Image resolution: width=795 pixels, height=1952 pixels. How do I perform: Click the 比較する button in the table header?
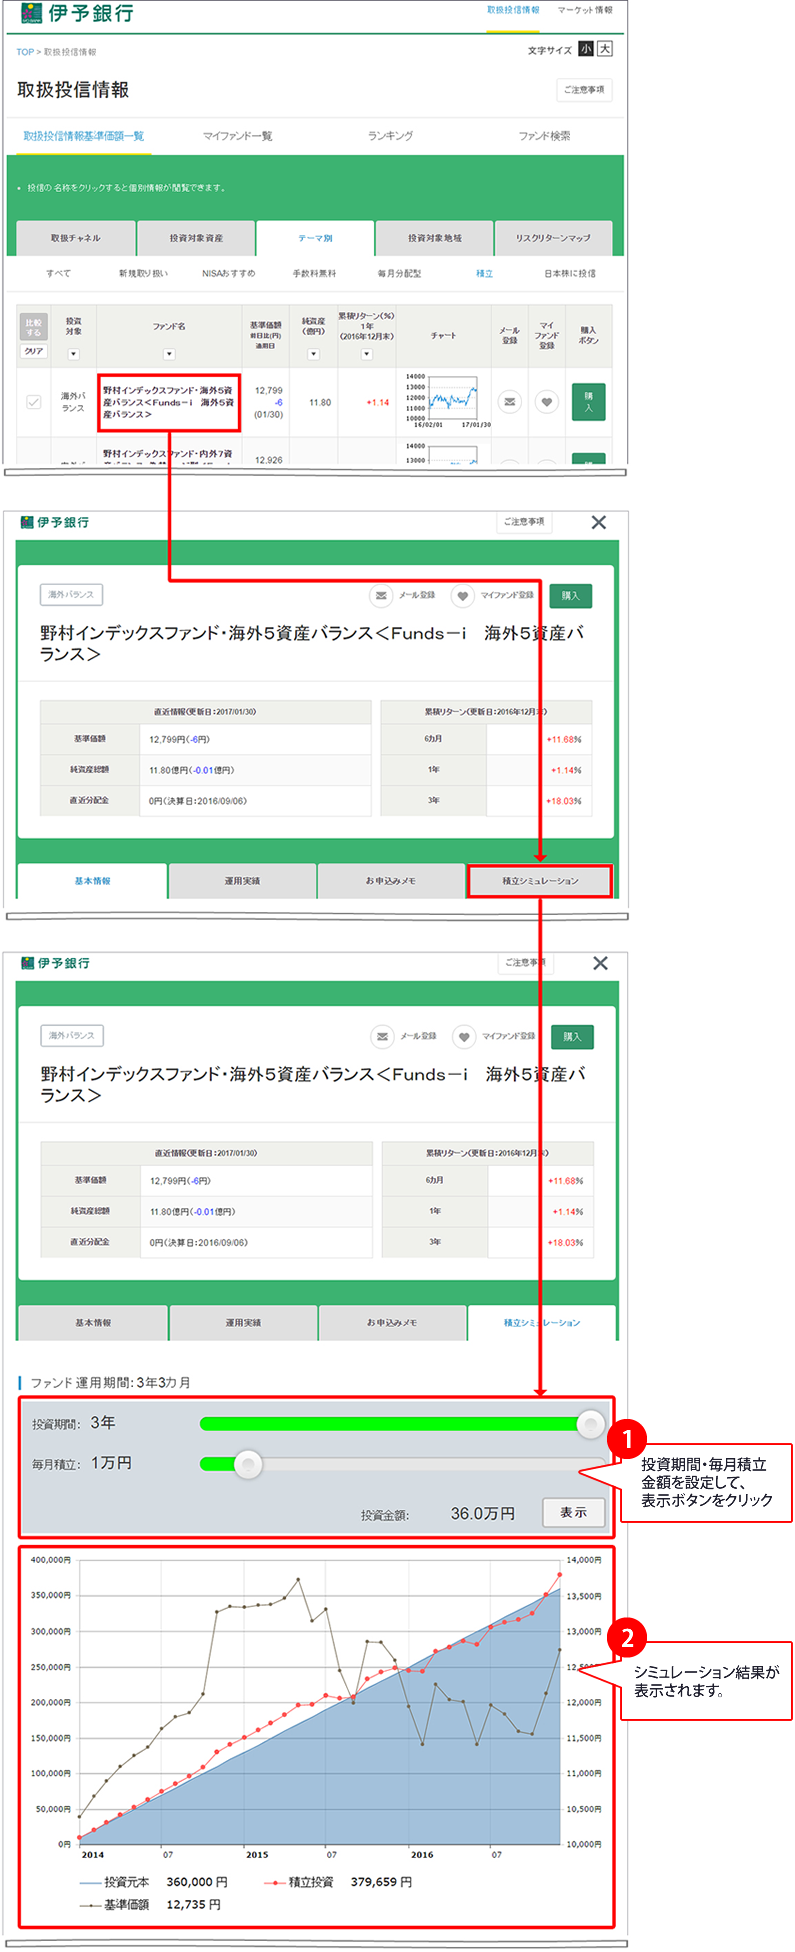34,328
